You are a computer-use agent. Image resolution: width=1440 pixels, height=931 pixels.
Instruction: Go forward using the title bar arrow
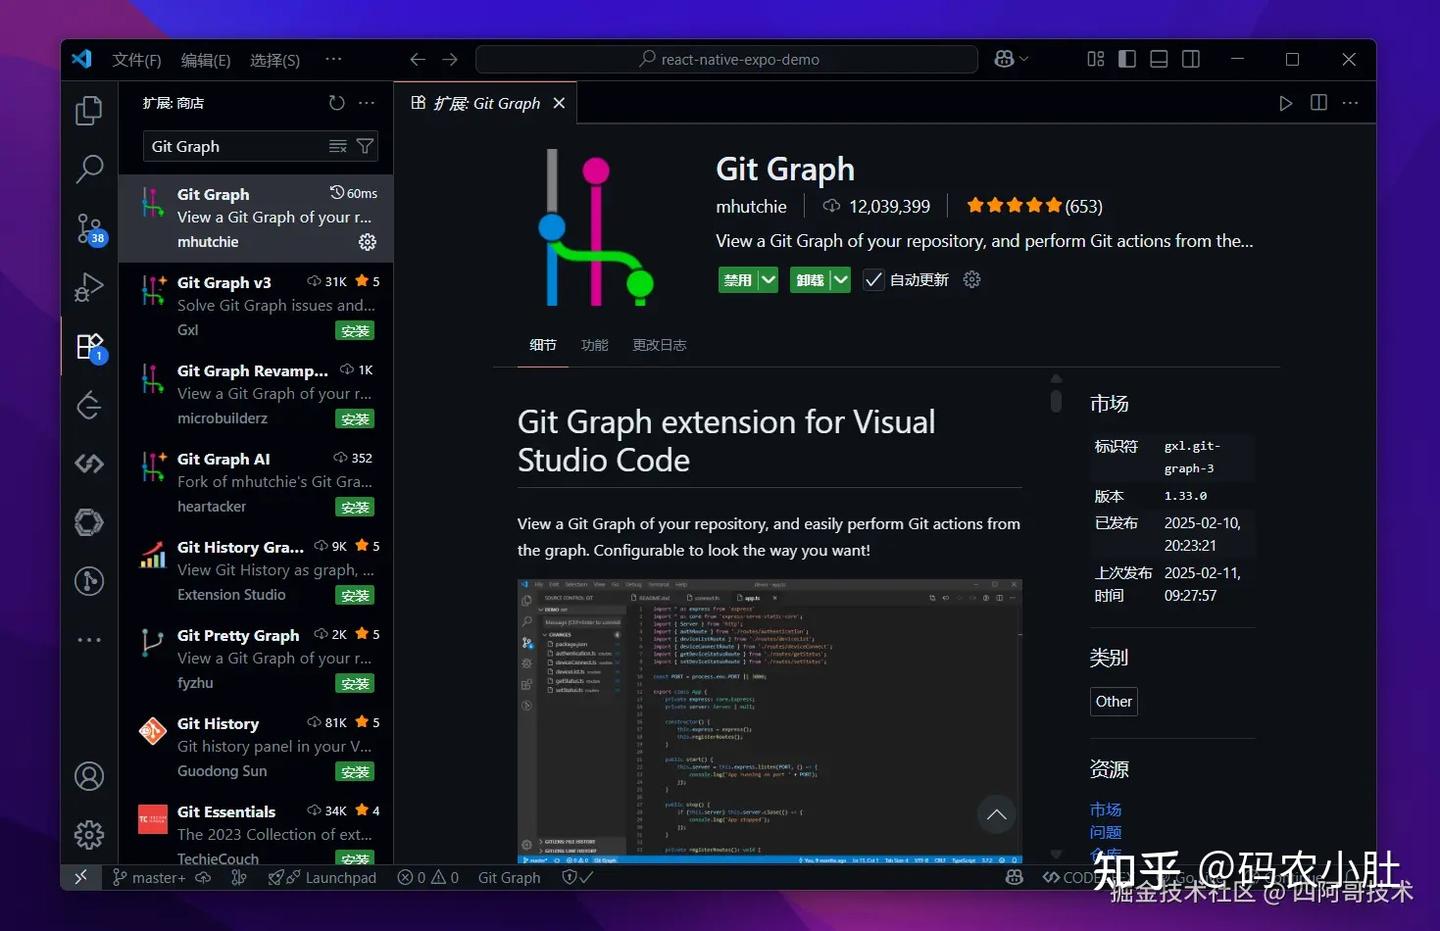tap(450, 60)
